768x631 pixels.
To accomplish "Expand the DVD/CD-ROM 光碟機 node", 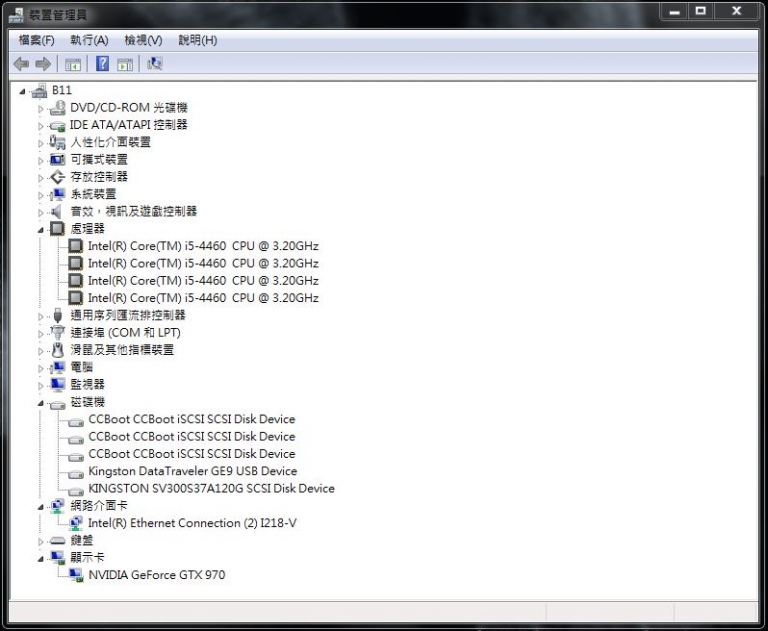I will click(x=41, y=109).
